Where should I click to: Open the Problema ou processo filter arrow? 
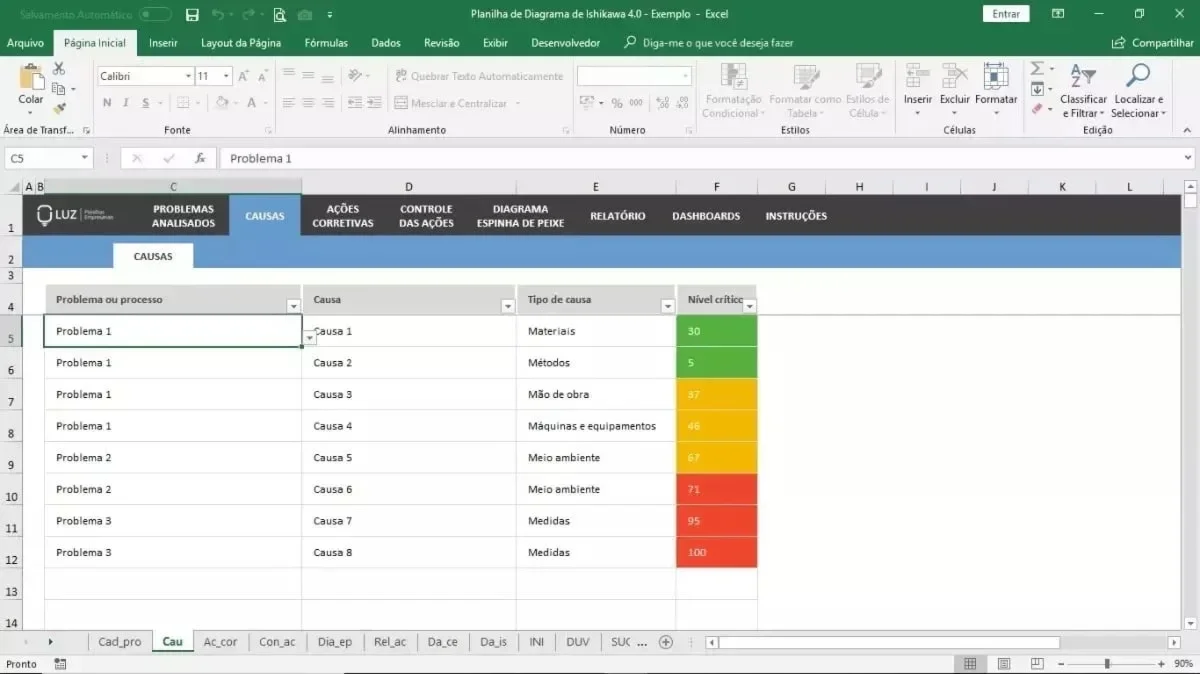293,307
